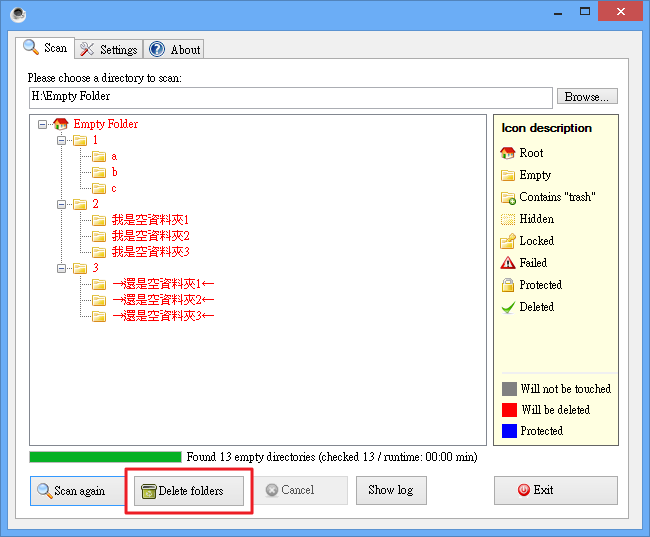The height and width of the screenshot is (537, 650).
Task: Click the Empty folder icon in legend
Action: pos(508,175)
